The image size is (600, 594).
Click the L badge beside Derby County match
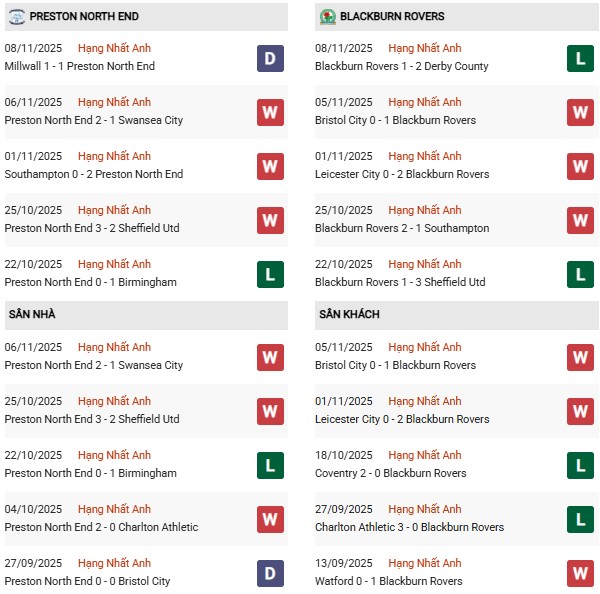580,58
